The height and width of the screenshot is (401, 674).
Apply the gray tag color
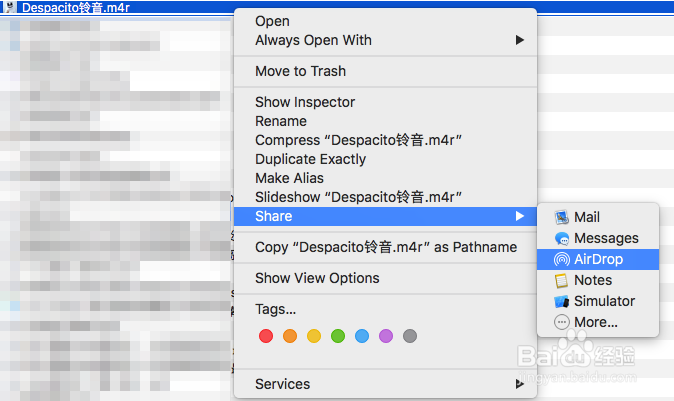click(x=410, y=336)
